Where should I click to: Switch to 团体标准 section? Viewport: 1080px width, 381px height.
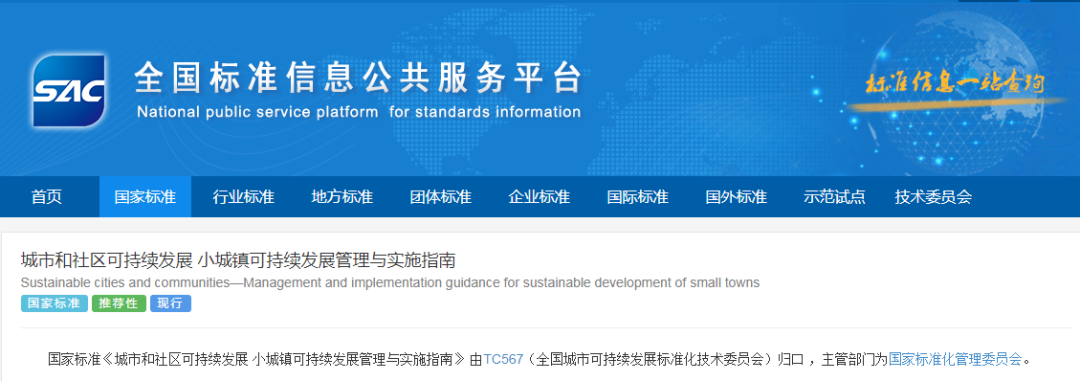440,197
